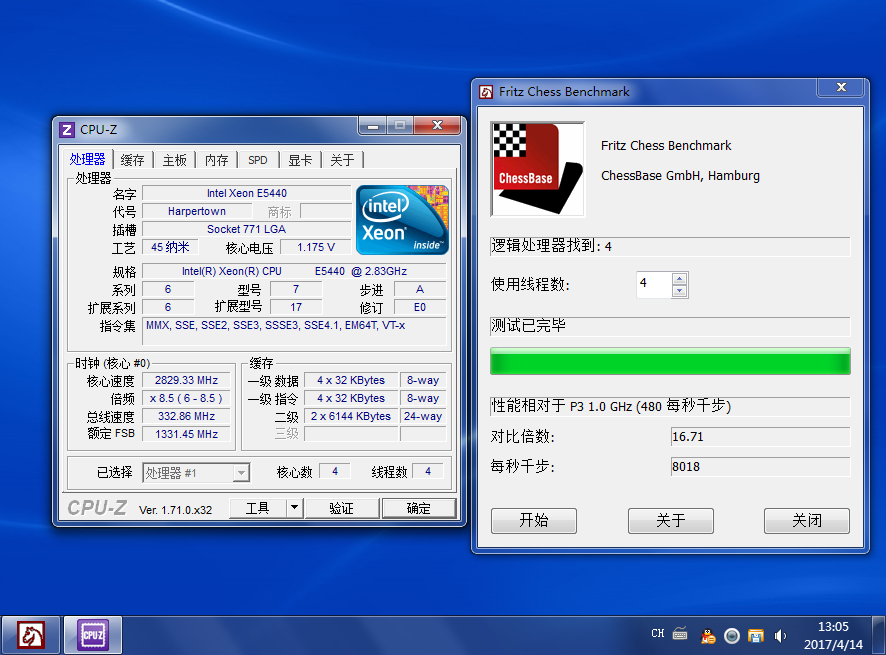The height and width of the screenshot is (655, 886).
Task: Click the 16.71 relative speed field
Action: pyautogui.click(x=760, y=436)
